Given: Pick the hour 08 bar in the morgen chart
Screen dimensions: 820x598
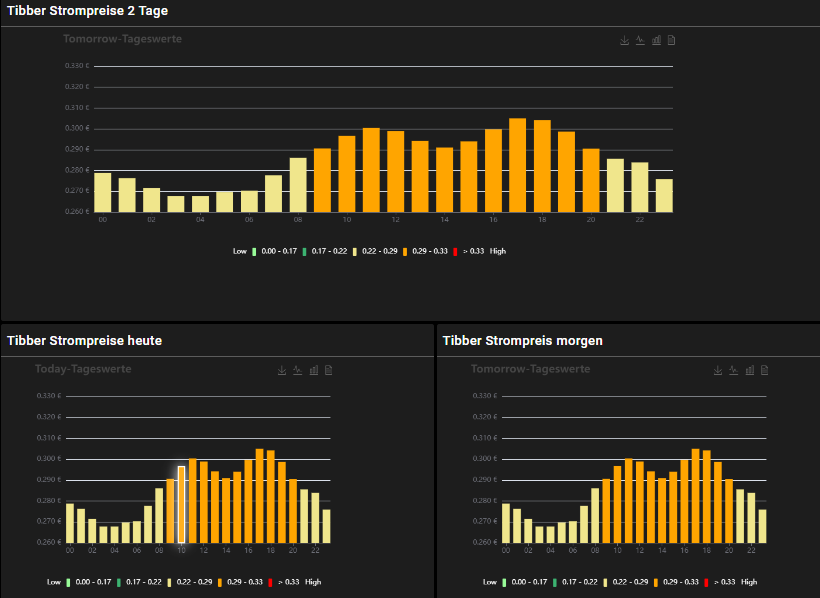Looking at the screenshot, I should (x=595, y=515).
